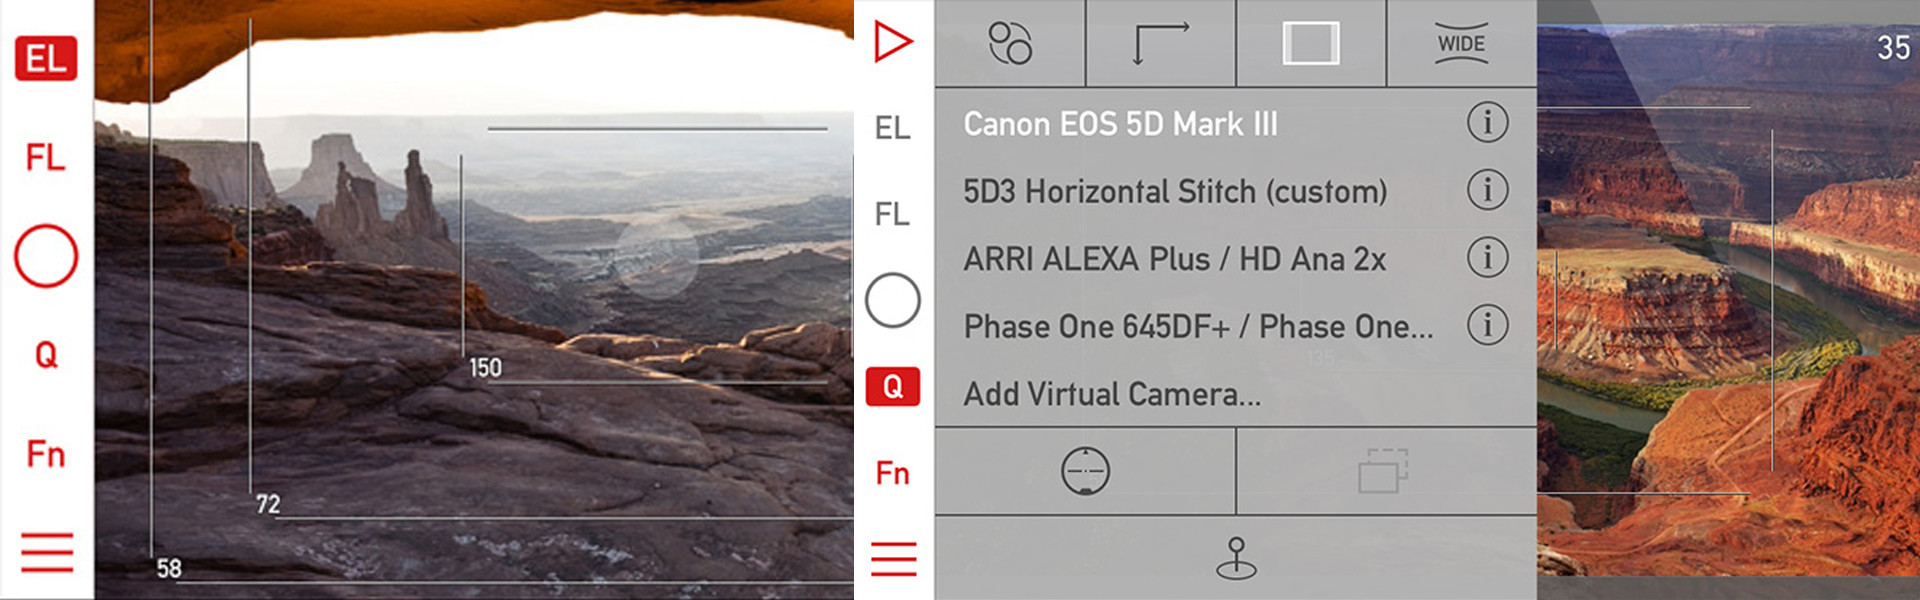Tap the 35 focal length label
This screenshot has width=1920, height=600.
(1893, 48)
